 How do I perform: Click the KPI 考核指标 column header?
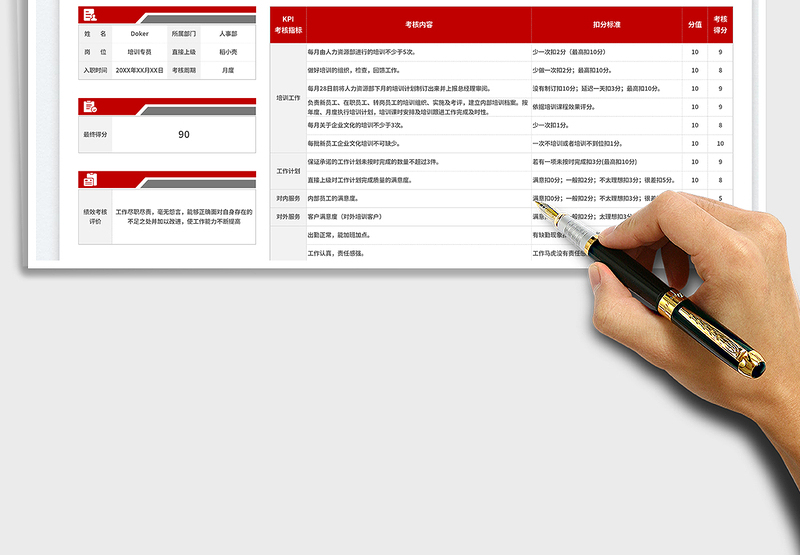pos(288,24)
